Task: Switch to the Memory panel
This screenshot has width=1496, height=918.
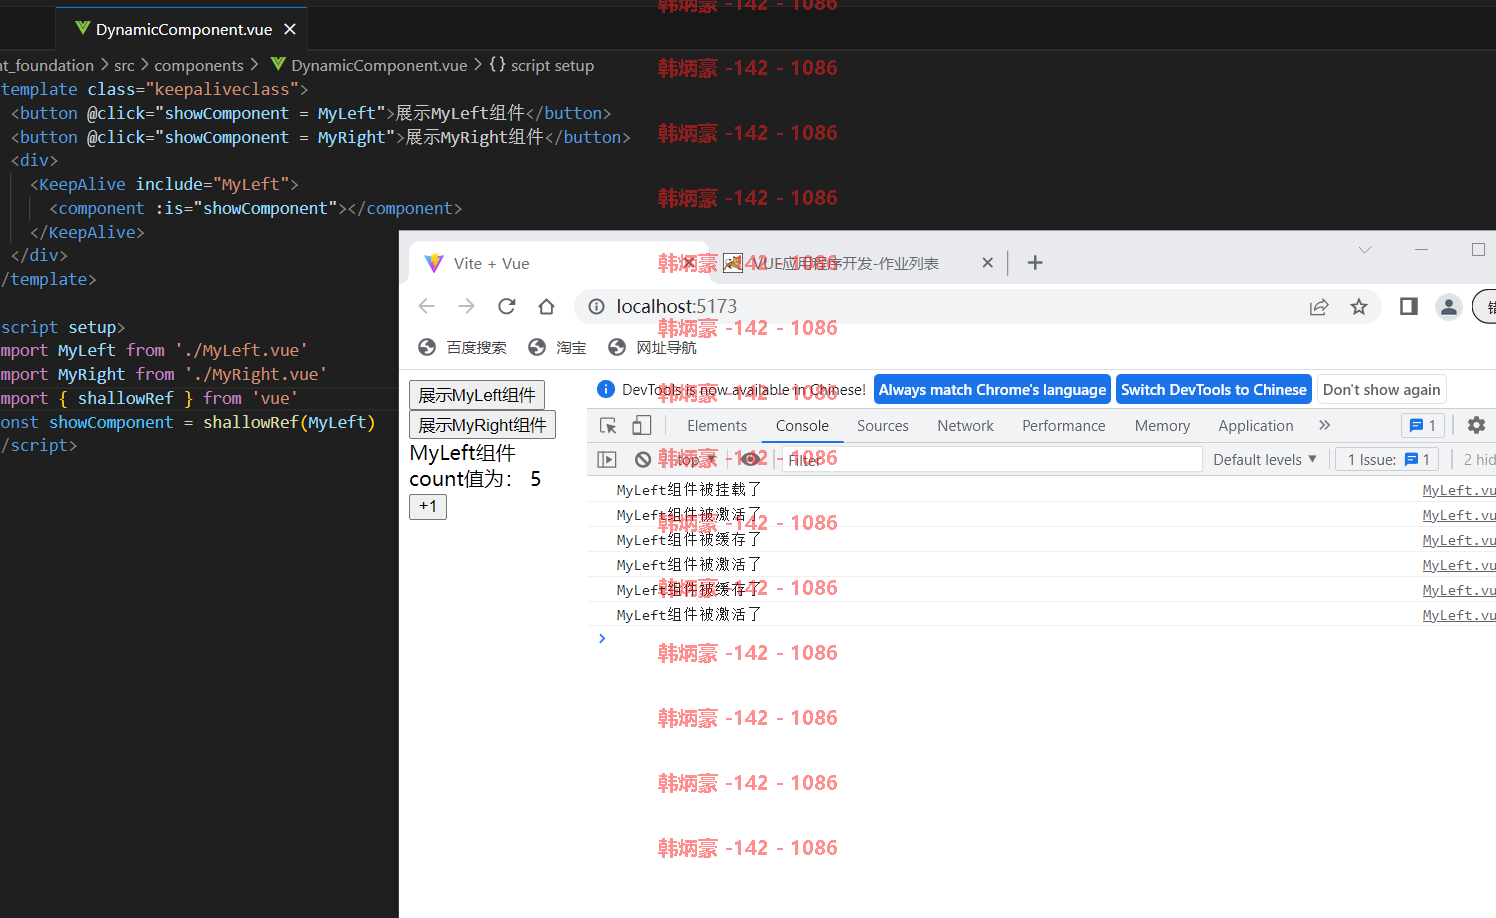Action: click(1162, 425)
